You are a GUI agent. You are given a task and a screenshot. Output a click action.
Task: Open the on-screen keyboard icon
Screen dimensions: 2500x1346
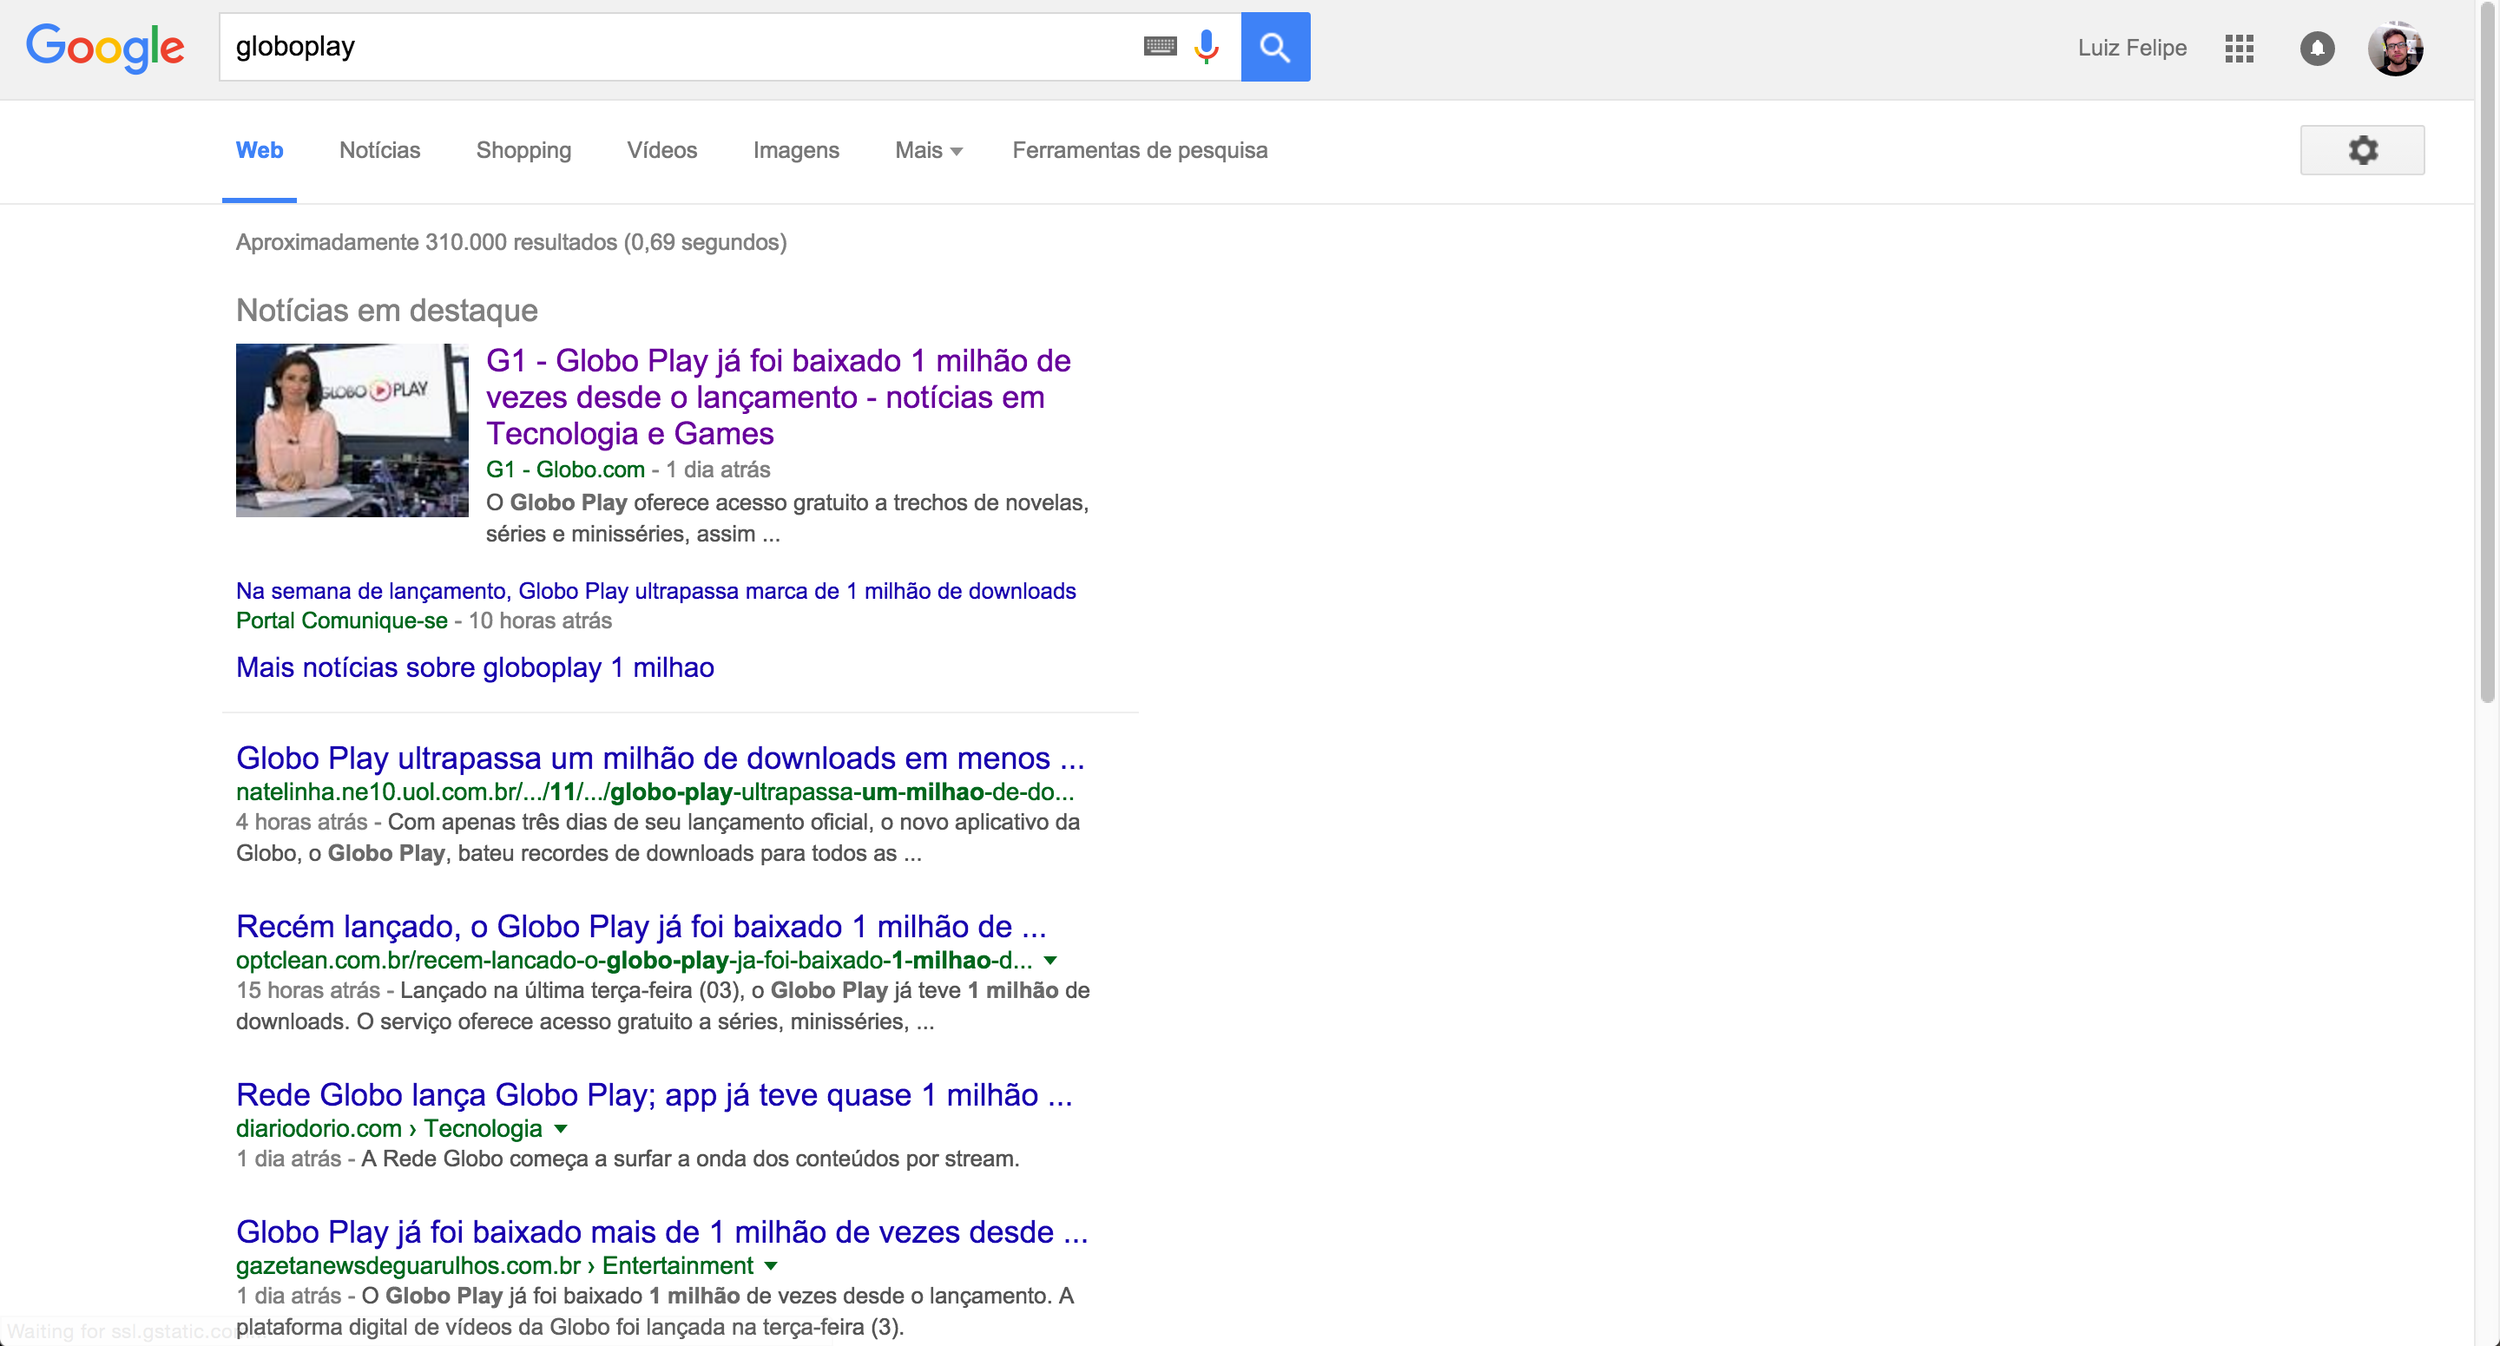click(1160, 47)
